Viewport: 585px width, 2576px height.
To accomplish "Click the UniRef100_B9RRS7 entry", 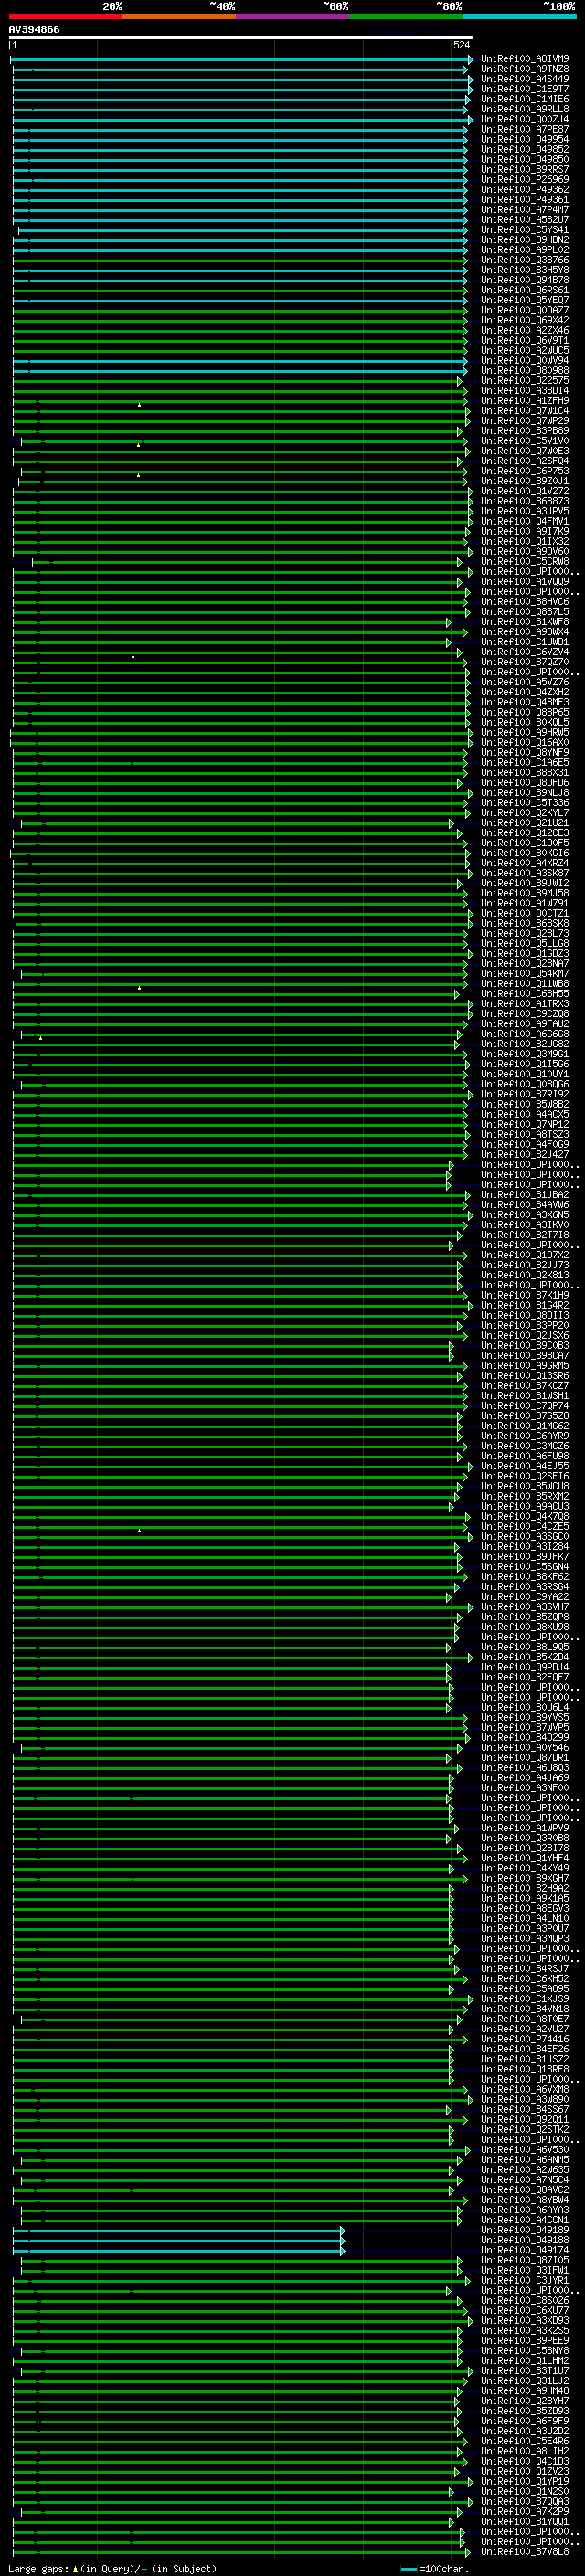I will tap(525, 169).
